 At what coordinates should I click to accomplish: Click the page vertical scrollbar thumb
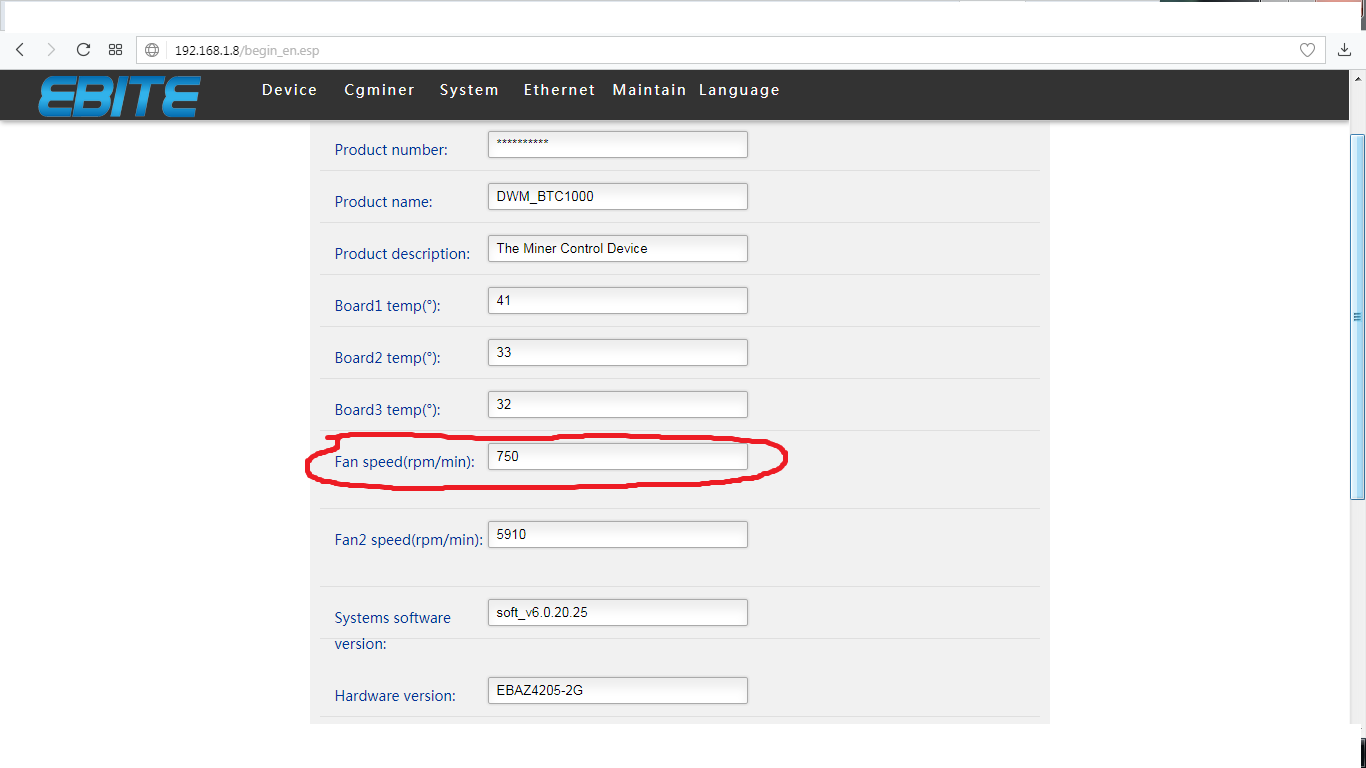tap(1357, 316)
